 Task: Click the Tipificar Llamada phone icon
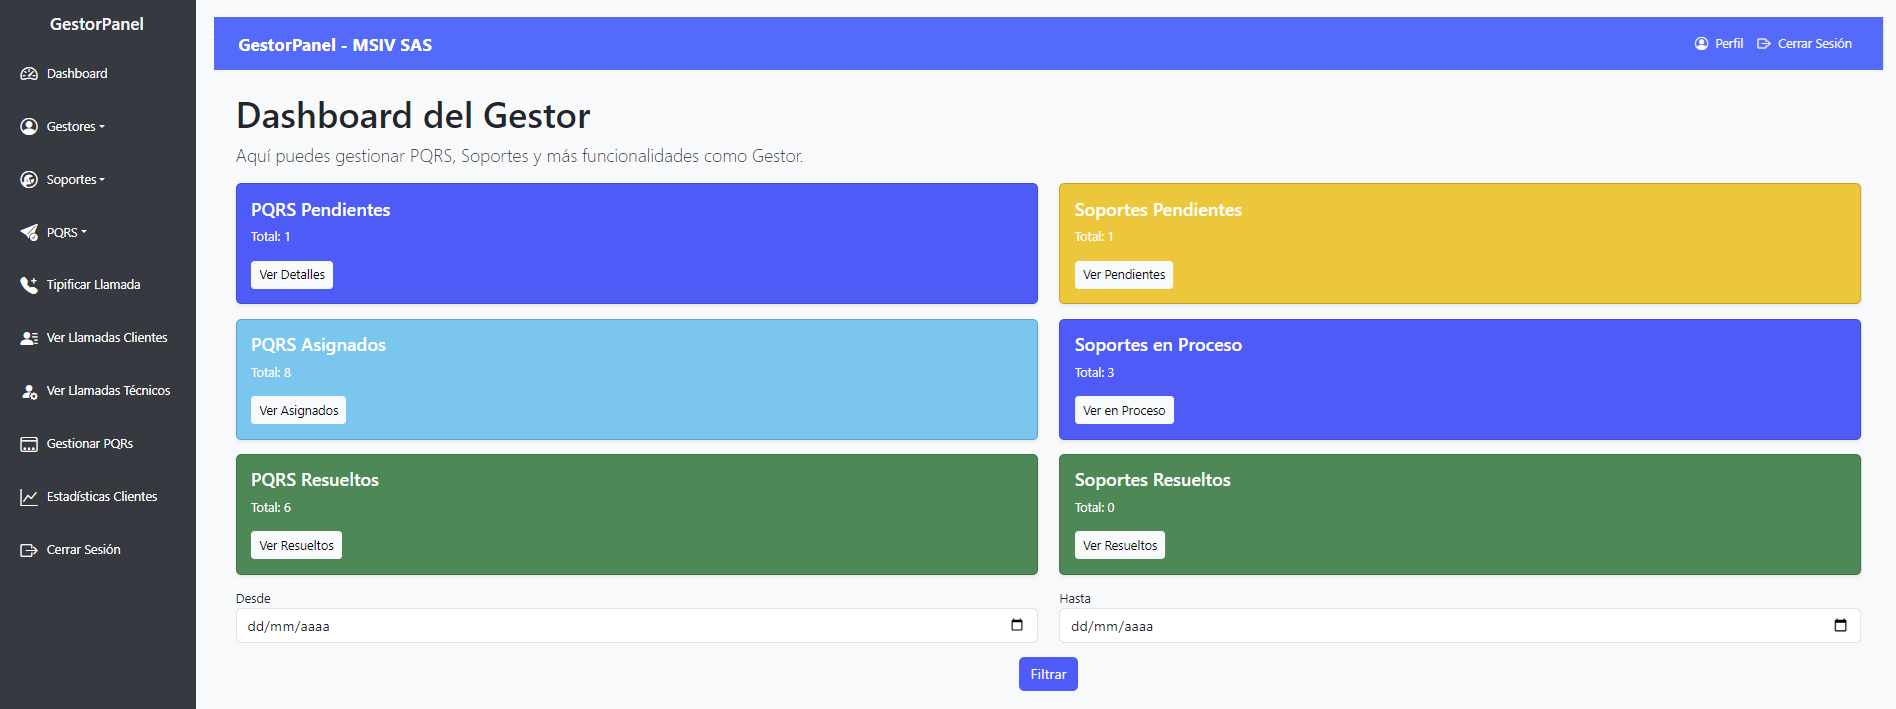tap(29, 285)
